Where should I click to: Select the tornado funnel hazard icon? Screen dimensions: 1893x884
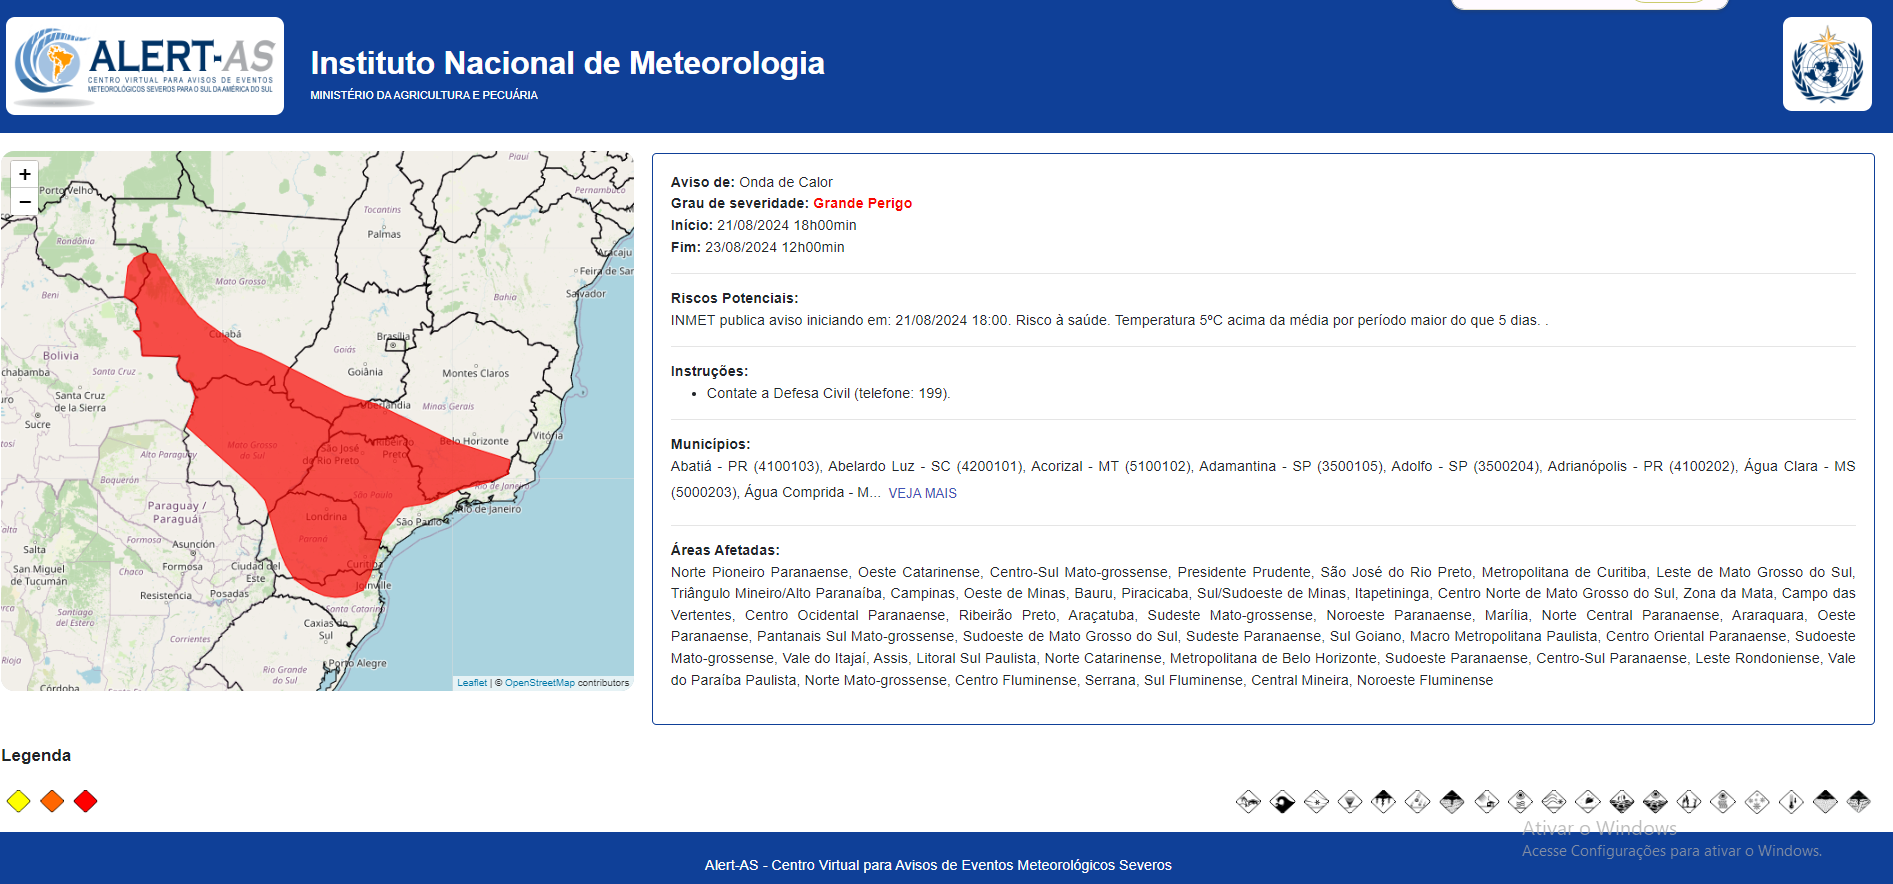pyautogui.click(x=1350, y=801)
